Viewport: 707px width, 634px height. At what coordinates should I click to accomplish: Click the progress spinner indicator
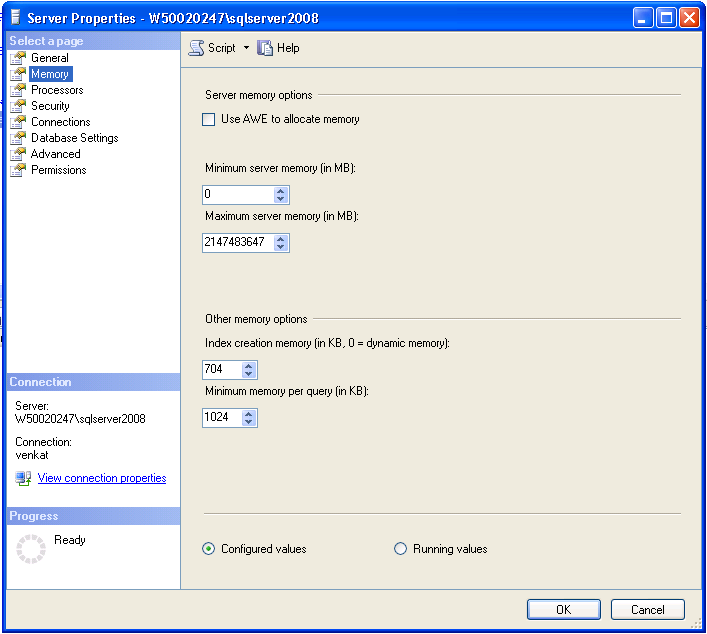(31, 549)
